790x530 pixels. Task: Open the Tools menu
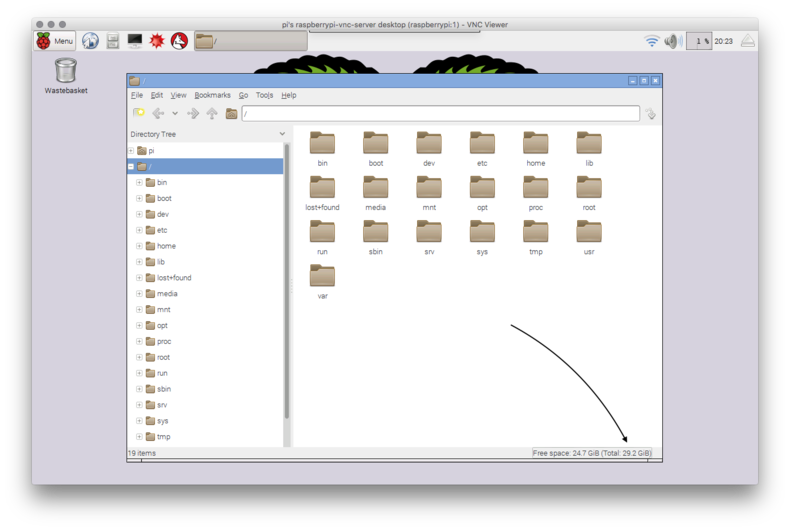[264, 95]
